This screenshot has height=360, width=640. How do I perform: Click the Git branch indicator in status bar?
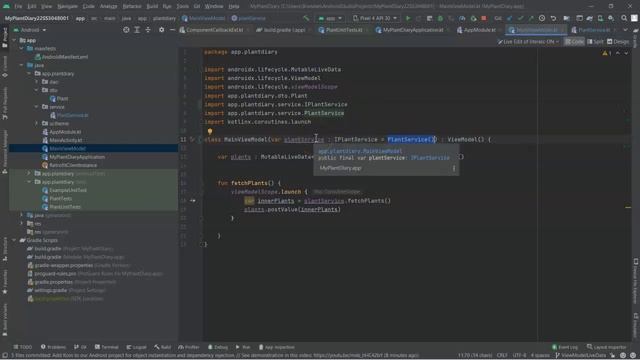pos(581,356)
